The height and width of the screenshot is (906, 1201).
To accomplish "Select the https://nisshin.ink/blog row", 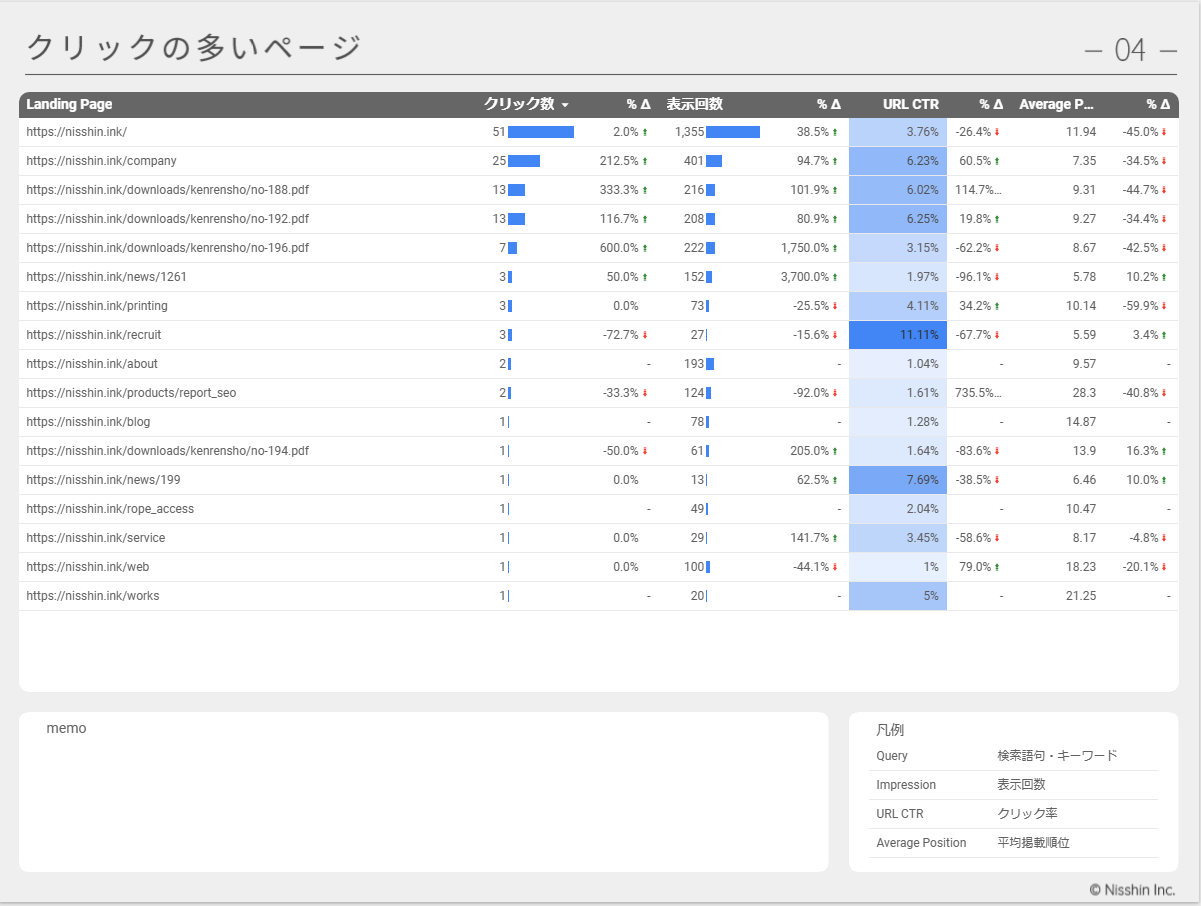I will coord(598,422).
